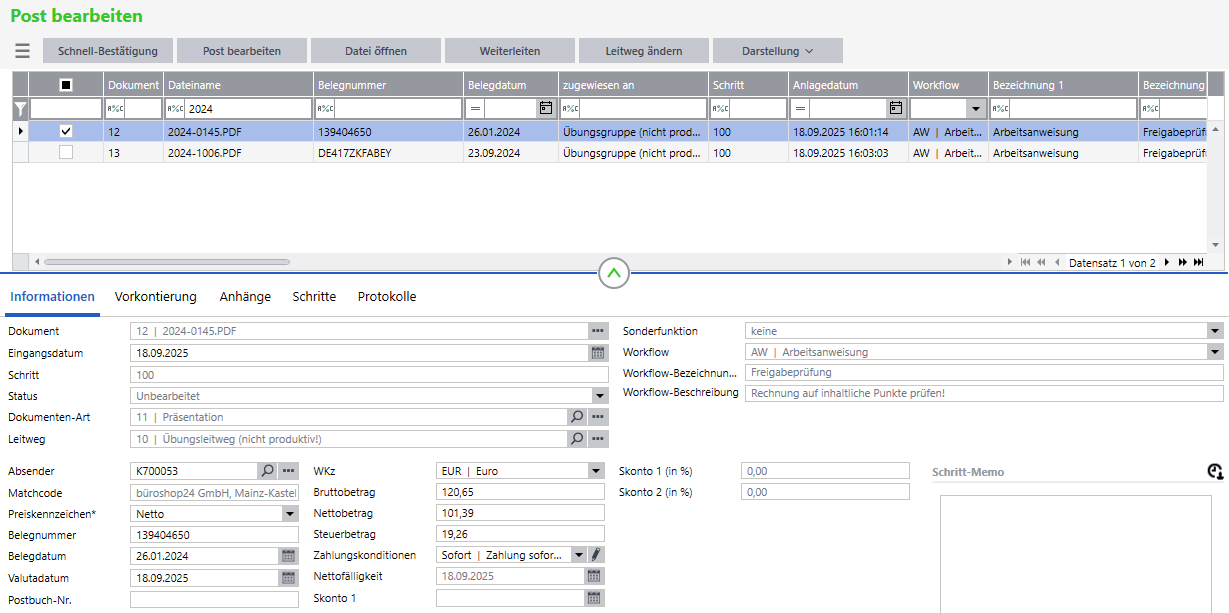The height and width of the screenshot is (613, 1229).
Task: Click the grid horizontal scrollbar
Action: tap(167, 262)
